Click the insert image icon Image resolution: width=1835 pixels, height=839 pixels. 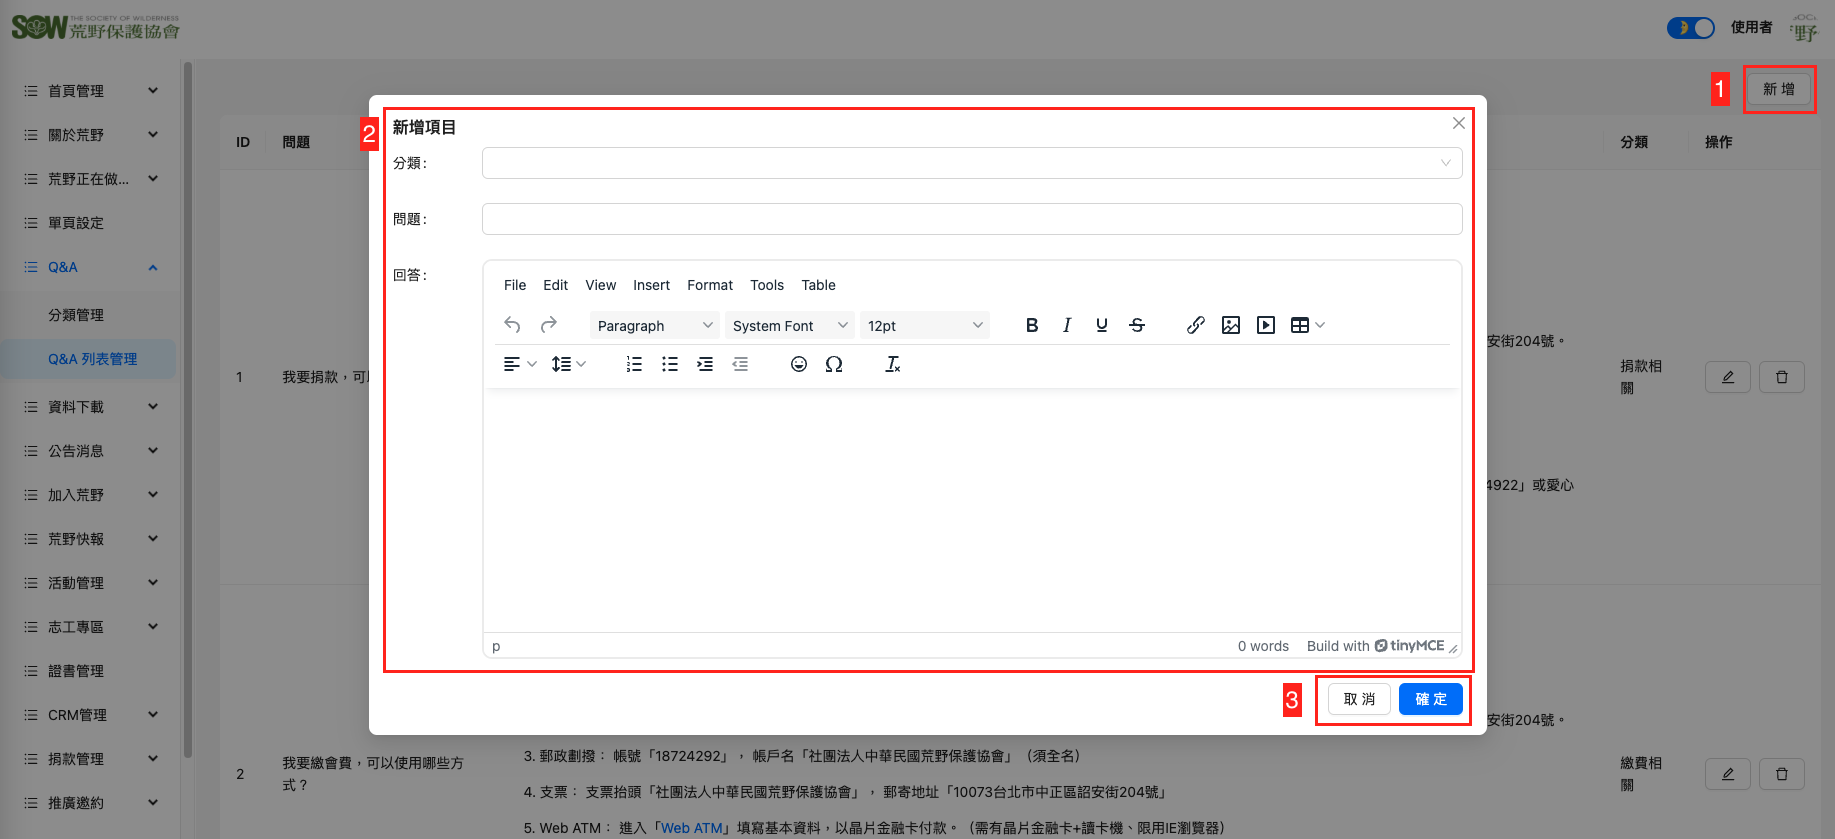pyautogui.click(x=1231, y=325)
